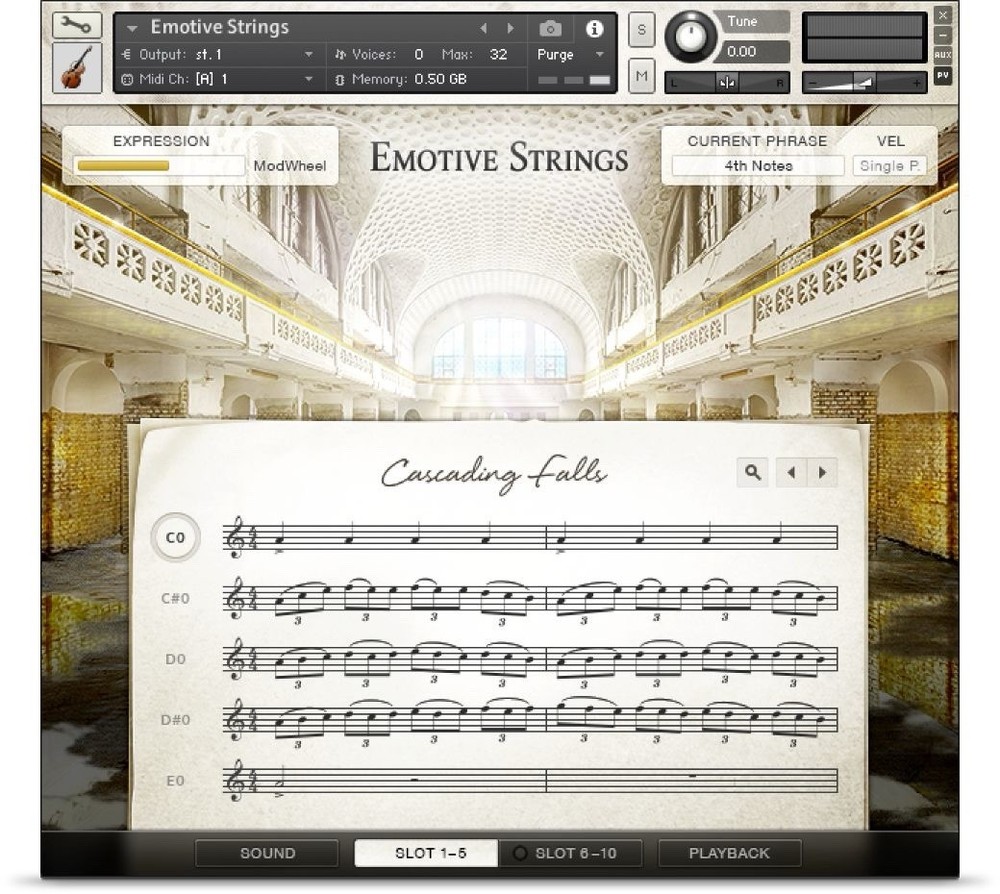This screenshot has width=1000, height=894.
Task: Toggle Solo on the instrument header
Action: 640,31
